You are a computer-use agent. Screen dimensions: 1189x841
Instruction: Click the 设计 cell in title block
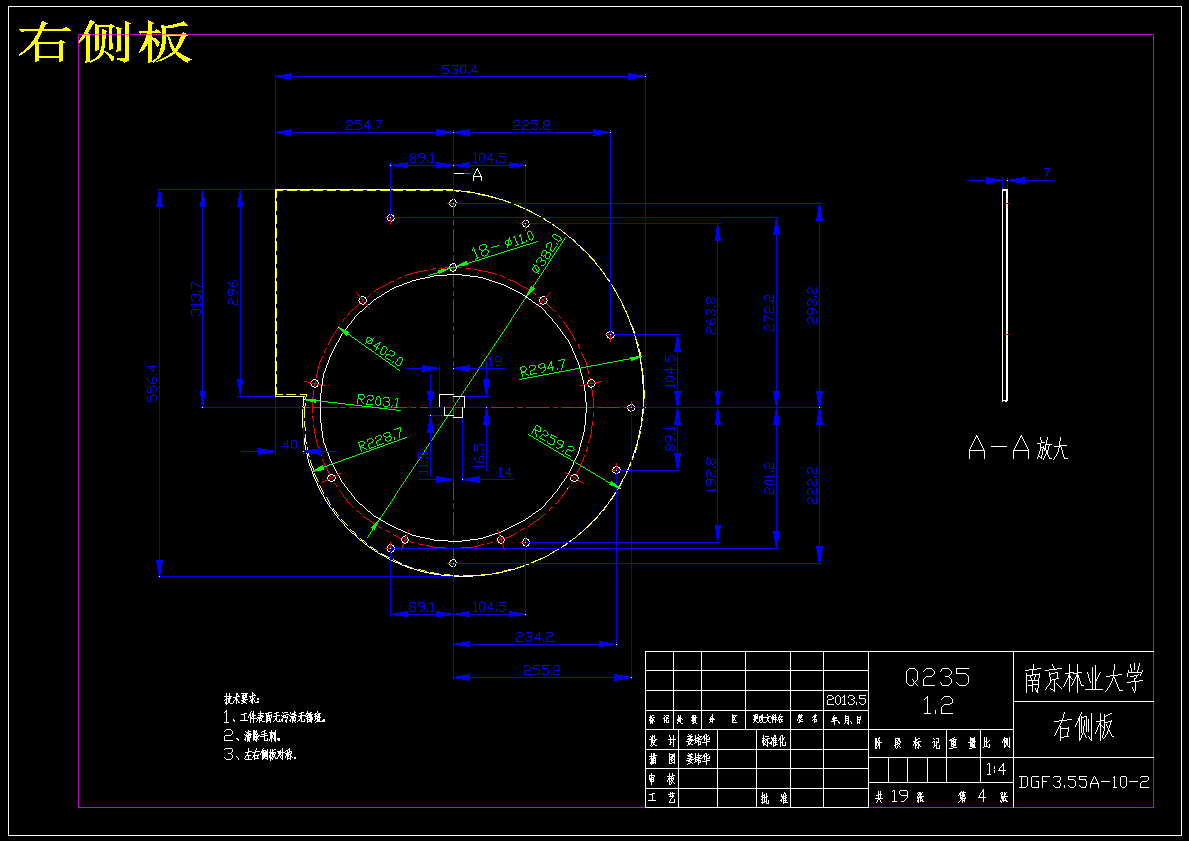pyautogui.click(x=660, y=740)
